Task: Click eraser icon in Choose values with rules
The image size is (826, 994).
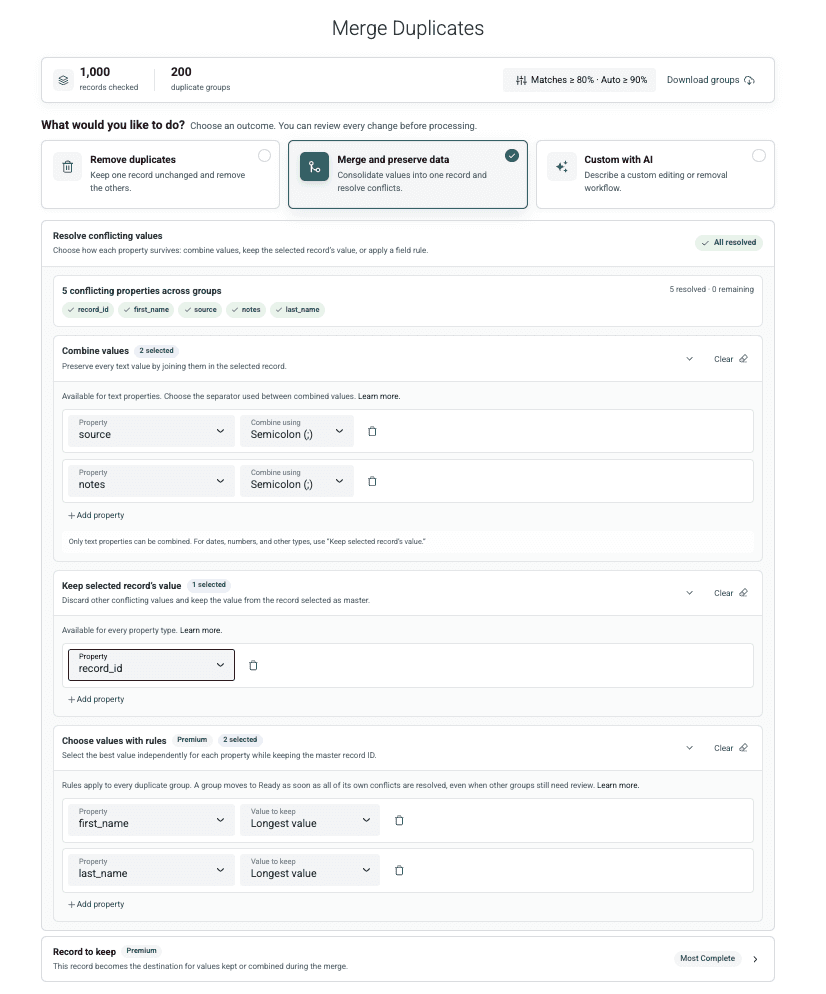Action: (744, 748)
